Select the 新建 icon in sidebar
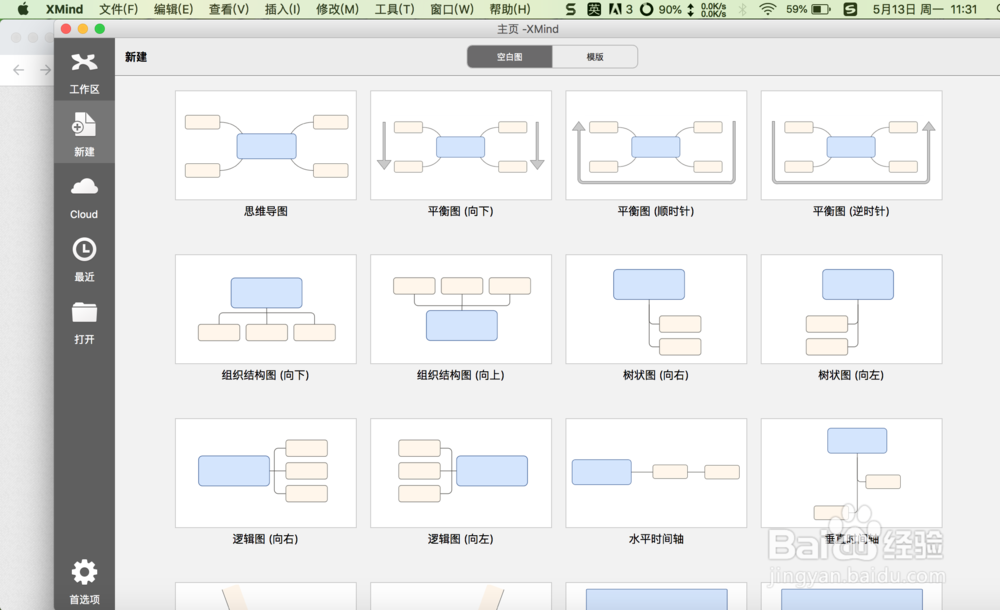 pos(83,130)
